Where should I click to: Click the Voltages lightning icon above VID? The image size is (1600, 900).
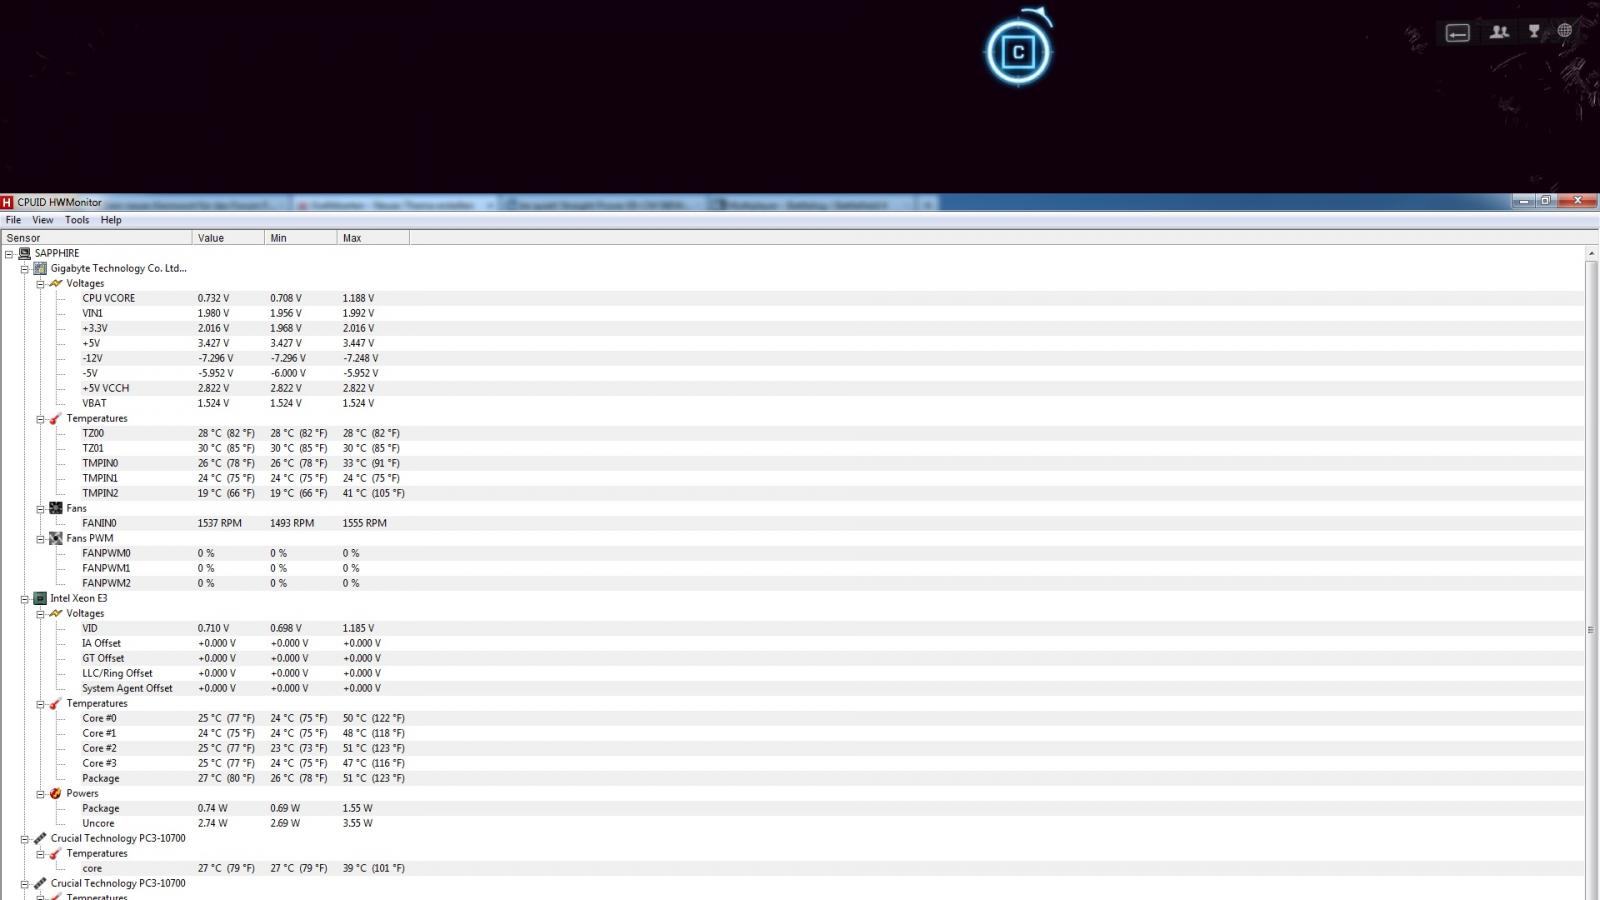pos(56,613)
